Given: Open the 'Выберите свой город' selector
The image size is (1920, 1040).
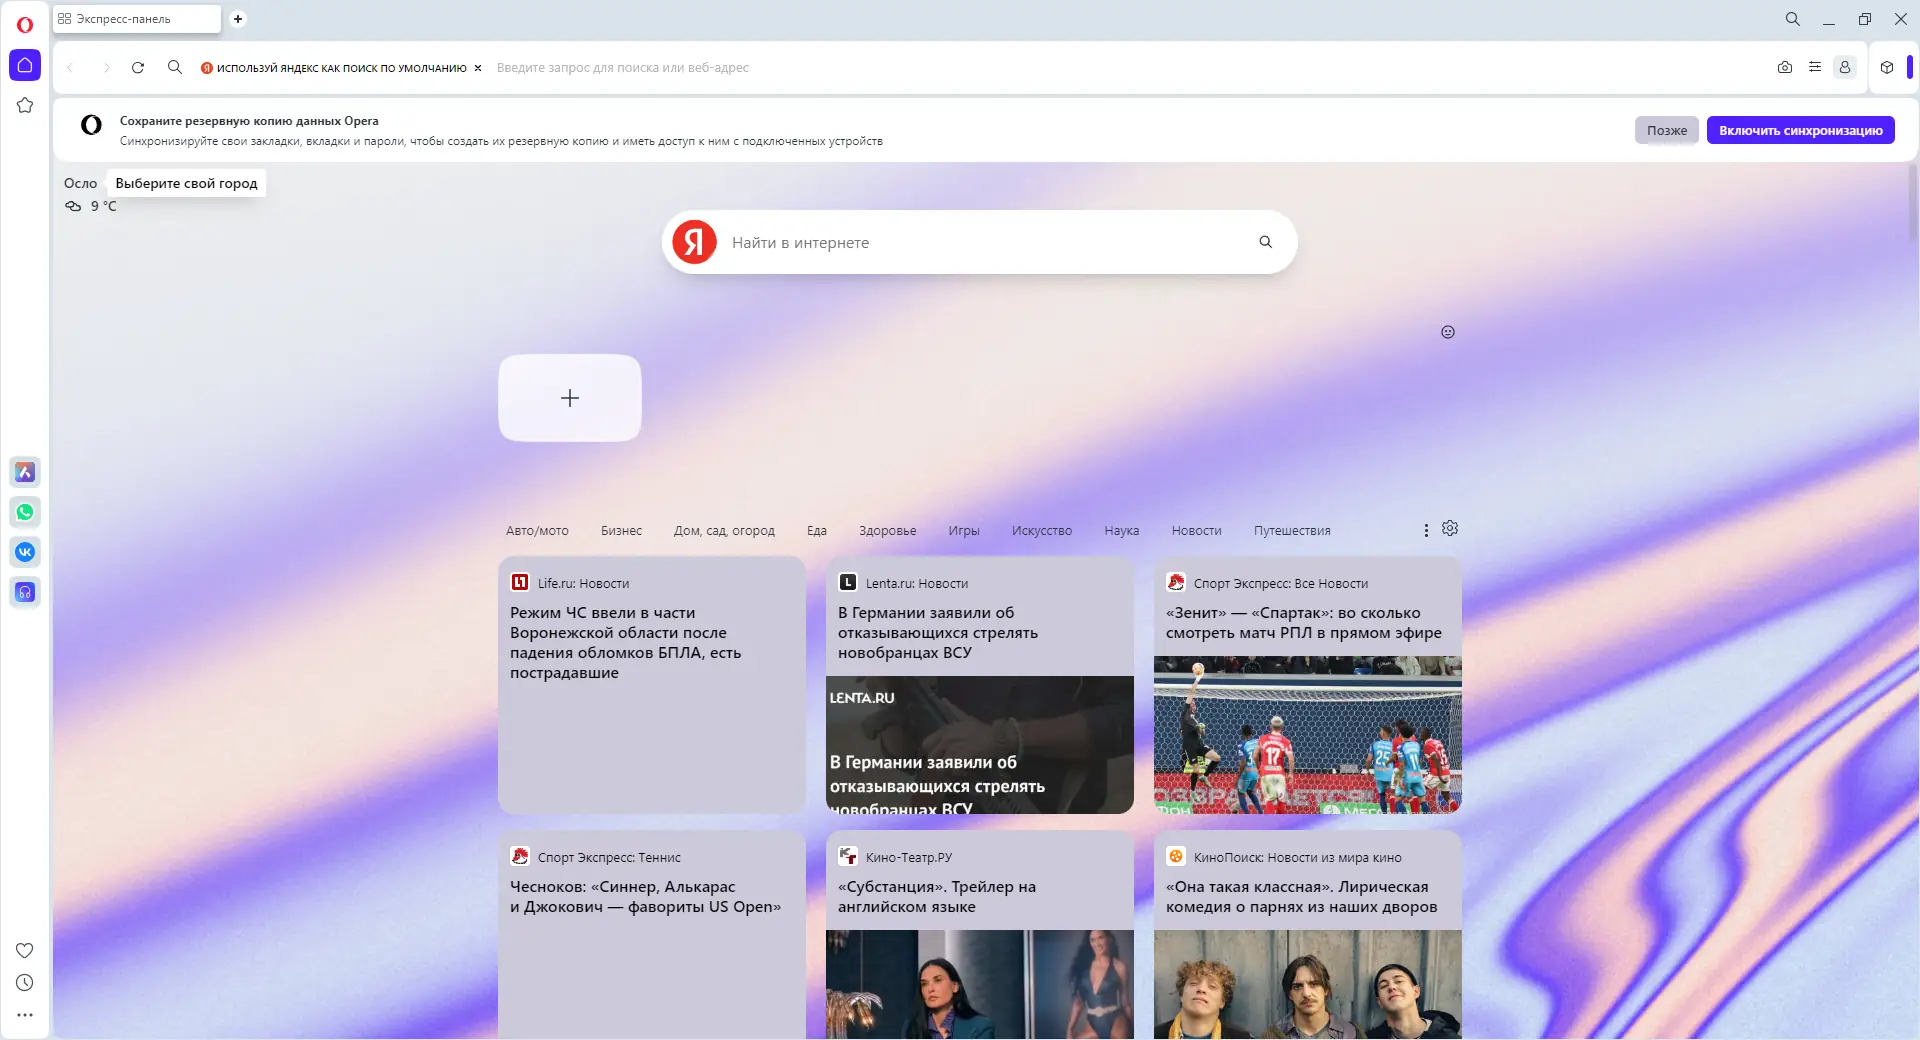Looking at the screenshot, I should pos(185,183).
